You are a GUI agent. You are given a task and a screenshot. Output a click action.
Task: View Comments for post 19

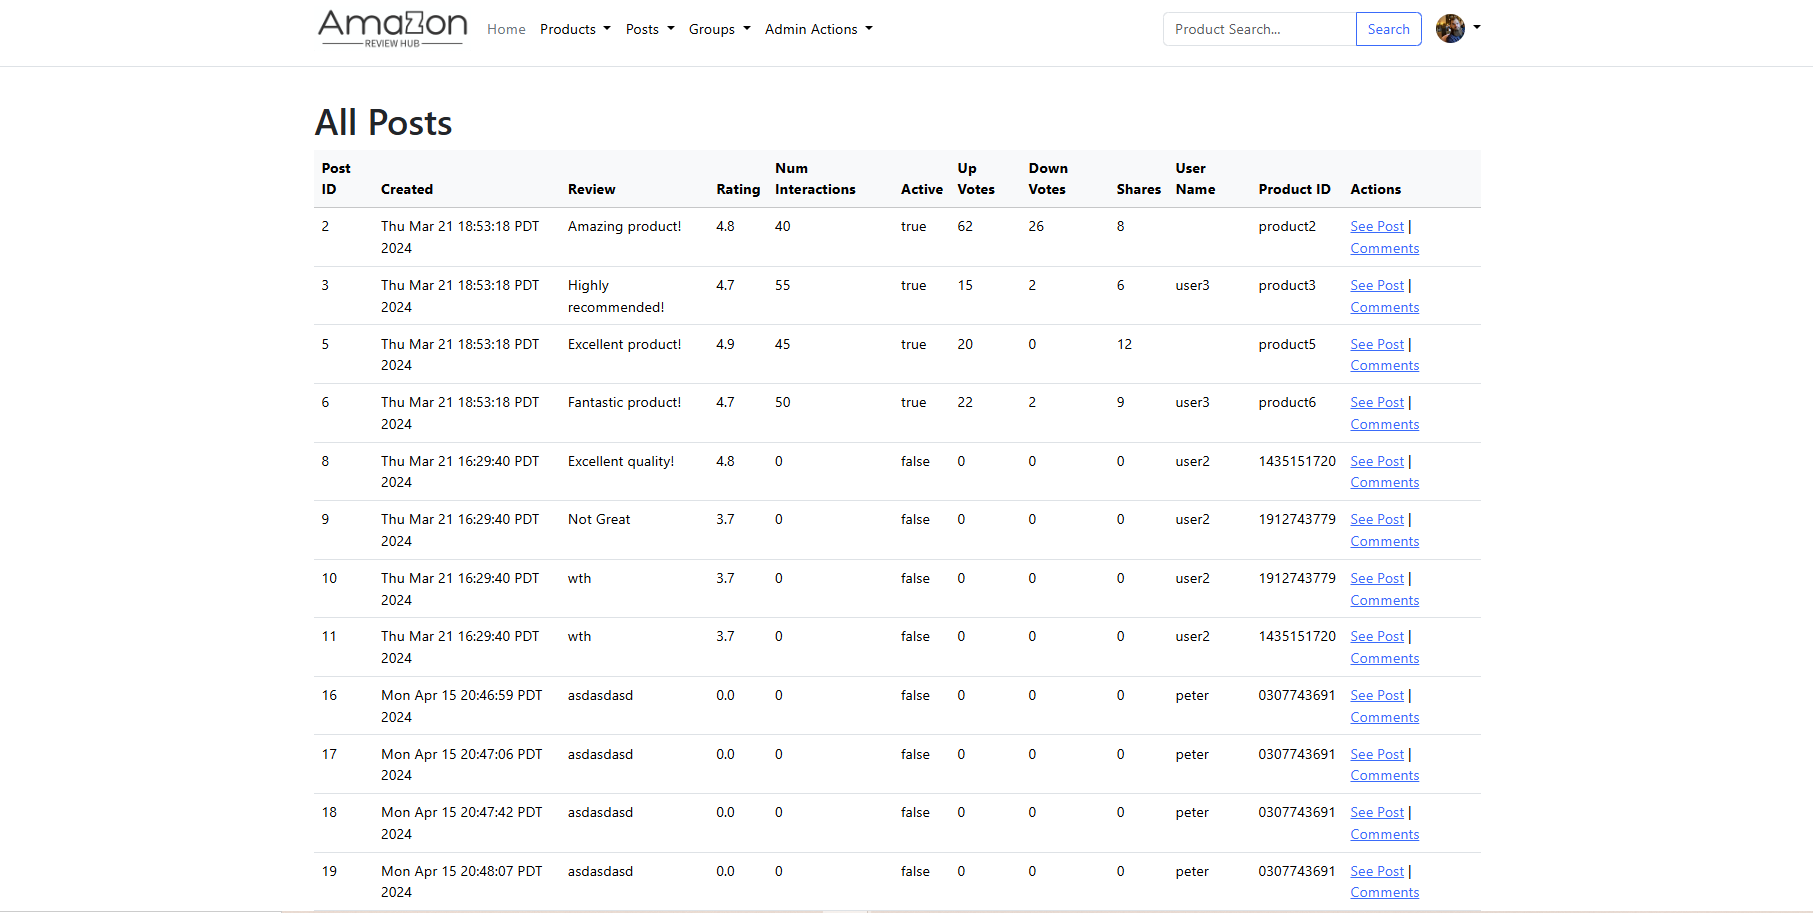(1385, 892)
